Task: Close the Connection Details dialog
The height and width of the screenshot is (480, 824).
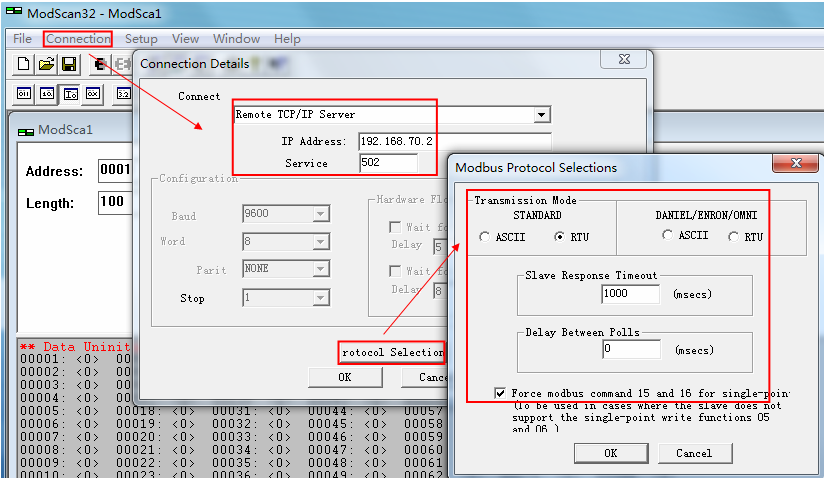Action: coord(624,59)
